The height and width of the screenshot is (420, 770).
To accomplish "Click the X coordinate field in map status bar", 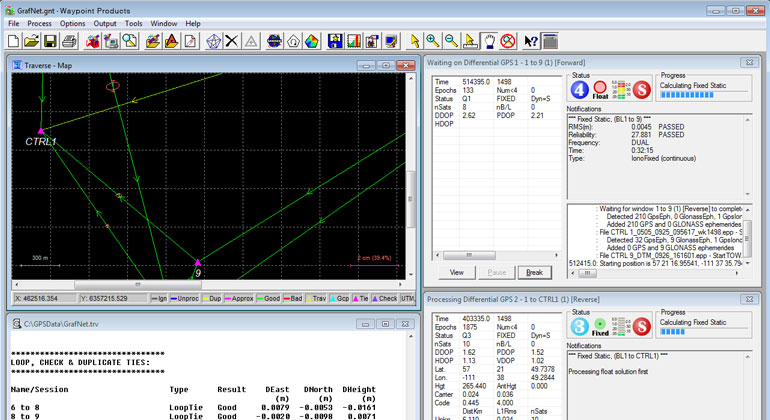I will (x=44, y=298).
